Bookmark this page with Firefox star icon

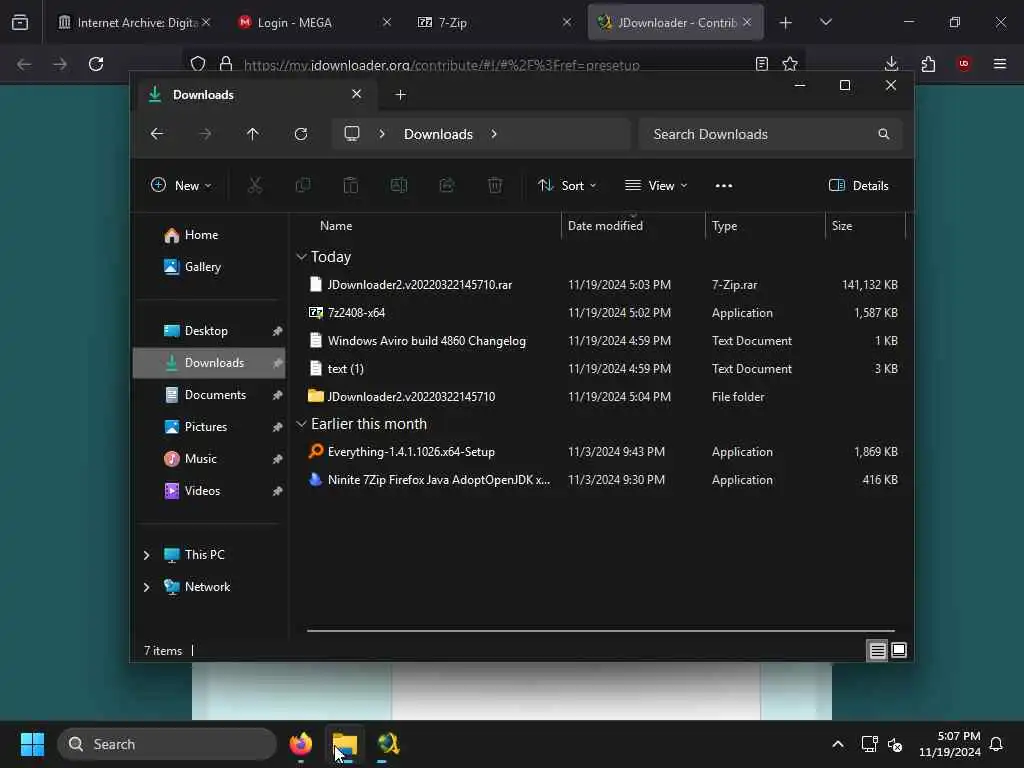(x=790, y=64)
